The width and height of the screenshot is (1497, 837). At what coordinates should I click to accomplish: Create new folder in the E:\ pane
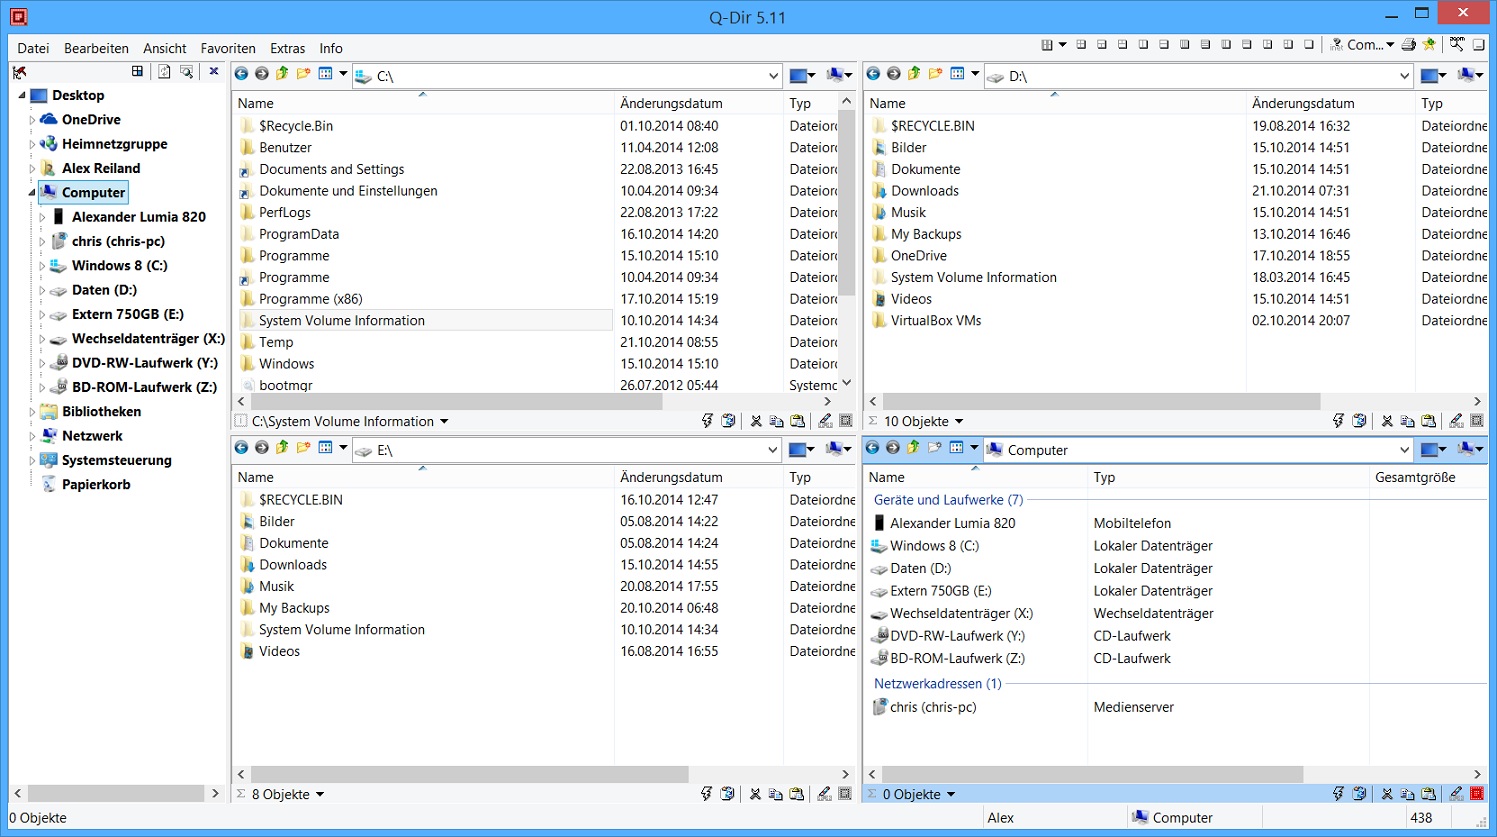coord(304,448)
